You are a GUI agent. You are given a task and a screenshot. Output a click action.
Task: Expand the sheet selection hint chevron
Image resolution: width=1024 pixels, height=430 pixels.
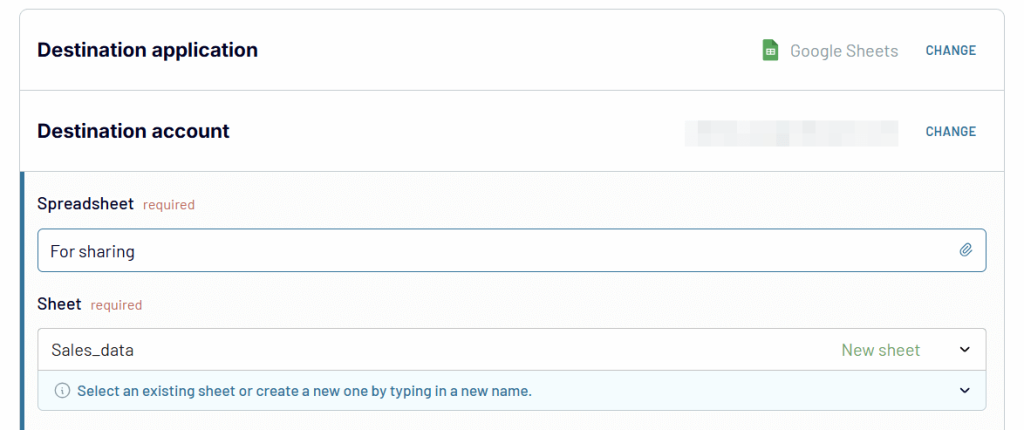(x=965, y=391)
